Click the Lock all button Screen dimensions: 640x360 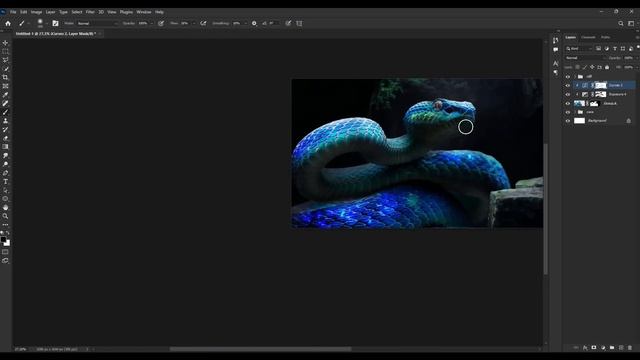click(607, 67)
